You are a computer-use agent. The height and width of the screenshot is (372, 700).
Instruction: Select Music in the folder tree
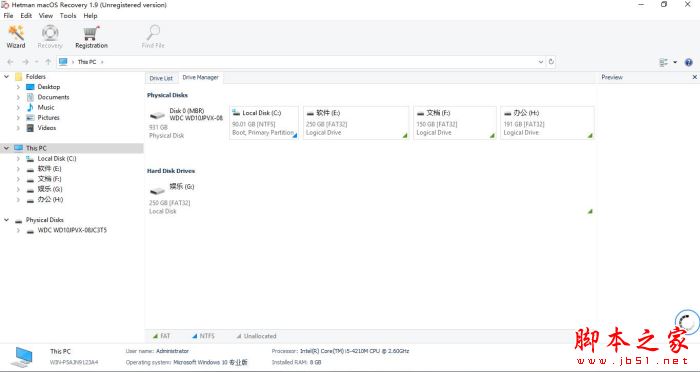tap(46, 108)
